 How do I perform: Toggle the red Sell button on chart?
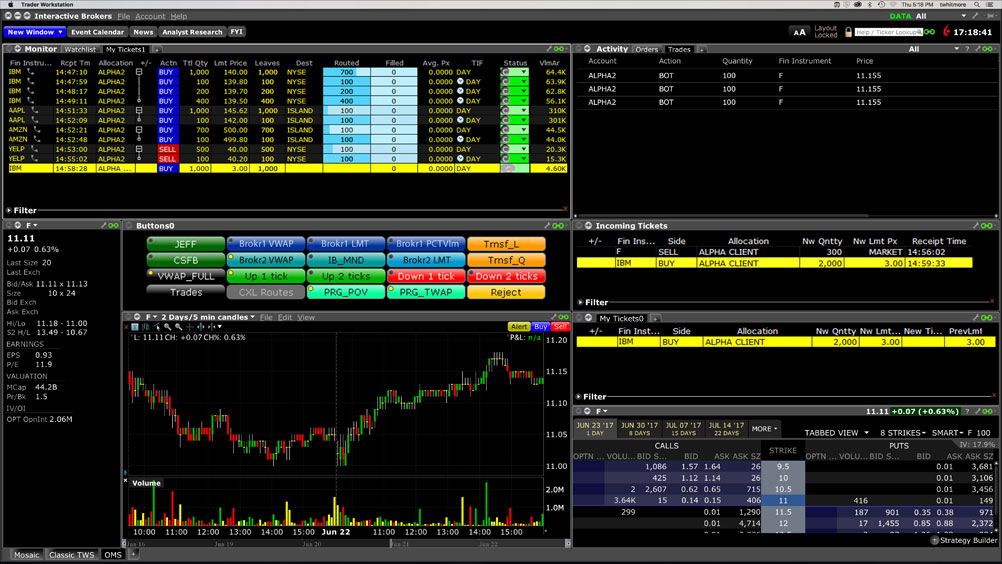(x=560, y=327)
